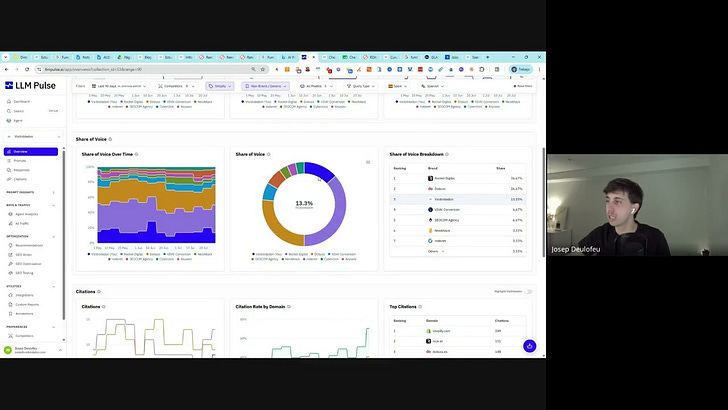Open the Spain country dropdown
The image size is (728, 410).
397,86
